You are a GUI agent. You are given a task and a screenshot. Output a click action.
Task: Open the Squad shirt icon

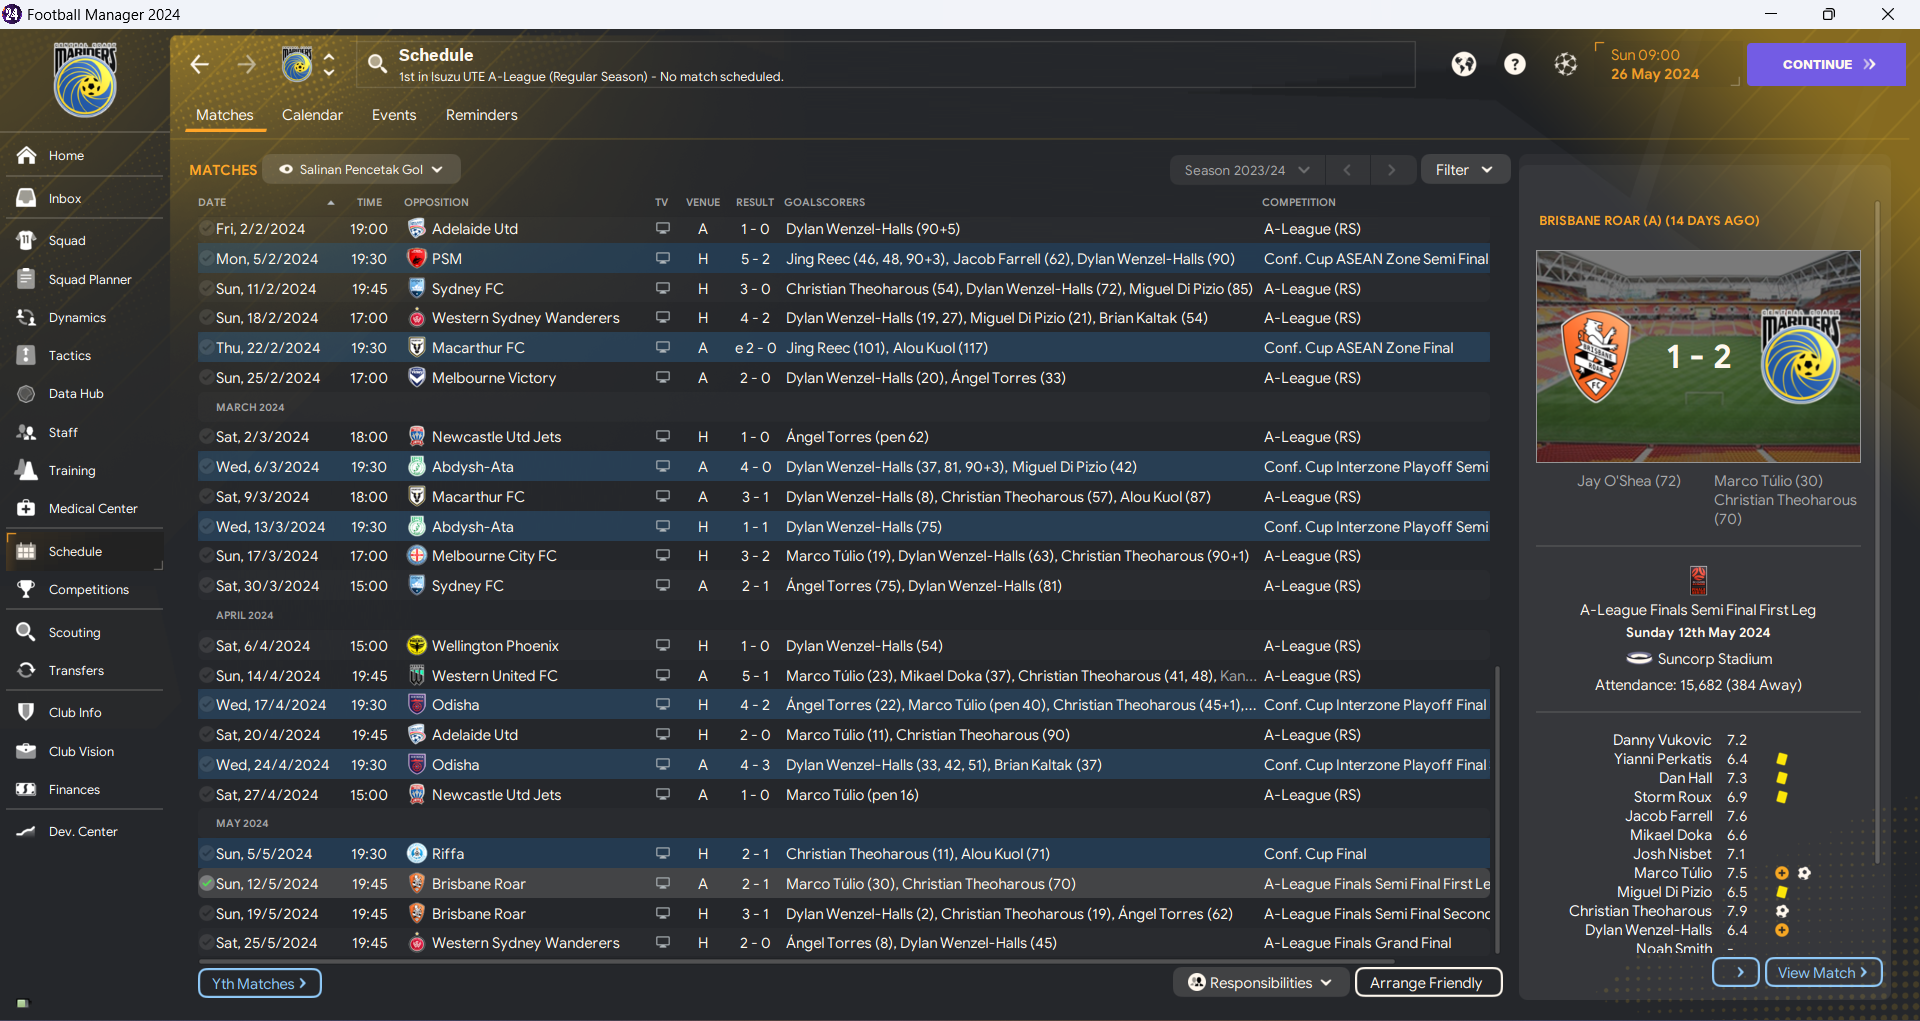(27, 240)
